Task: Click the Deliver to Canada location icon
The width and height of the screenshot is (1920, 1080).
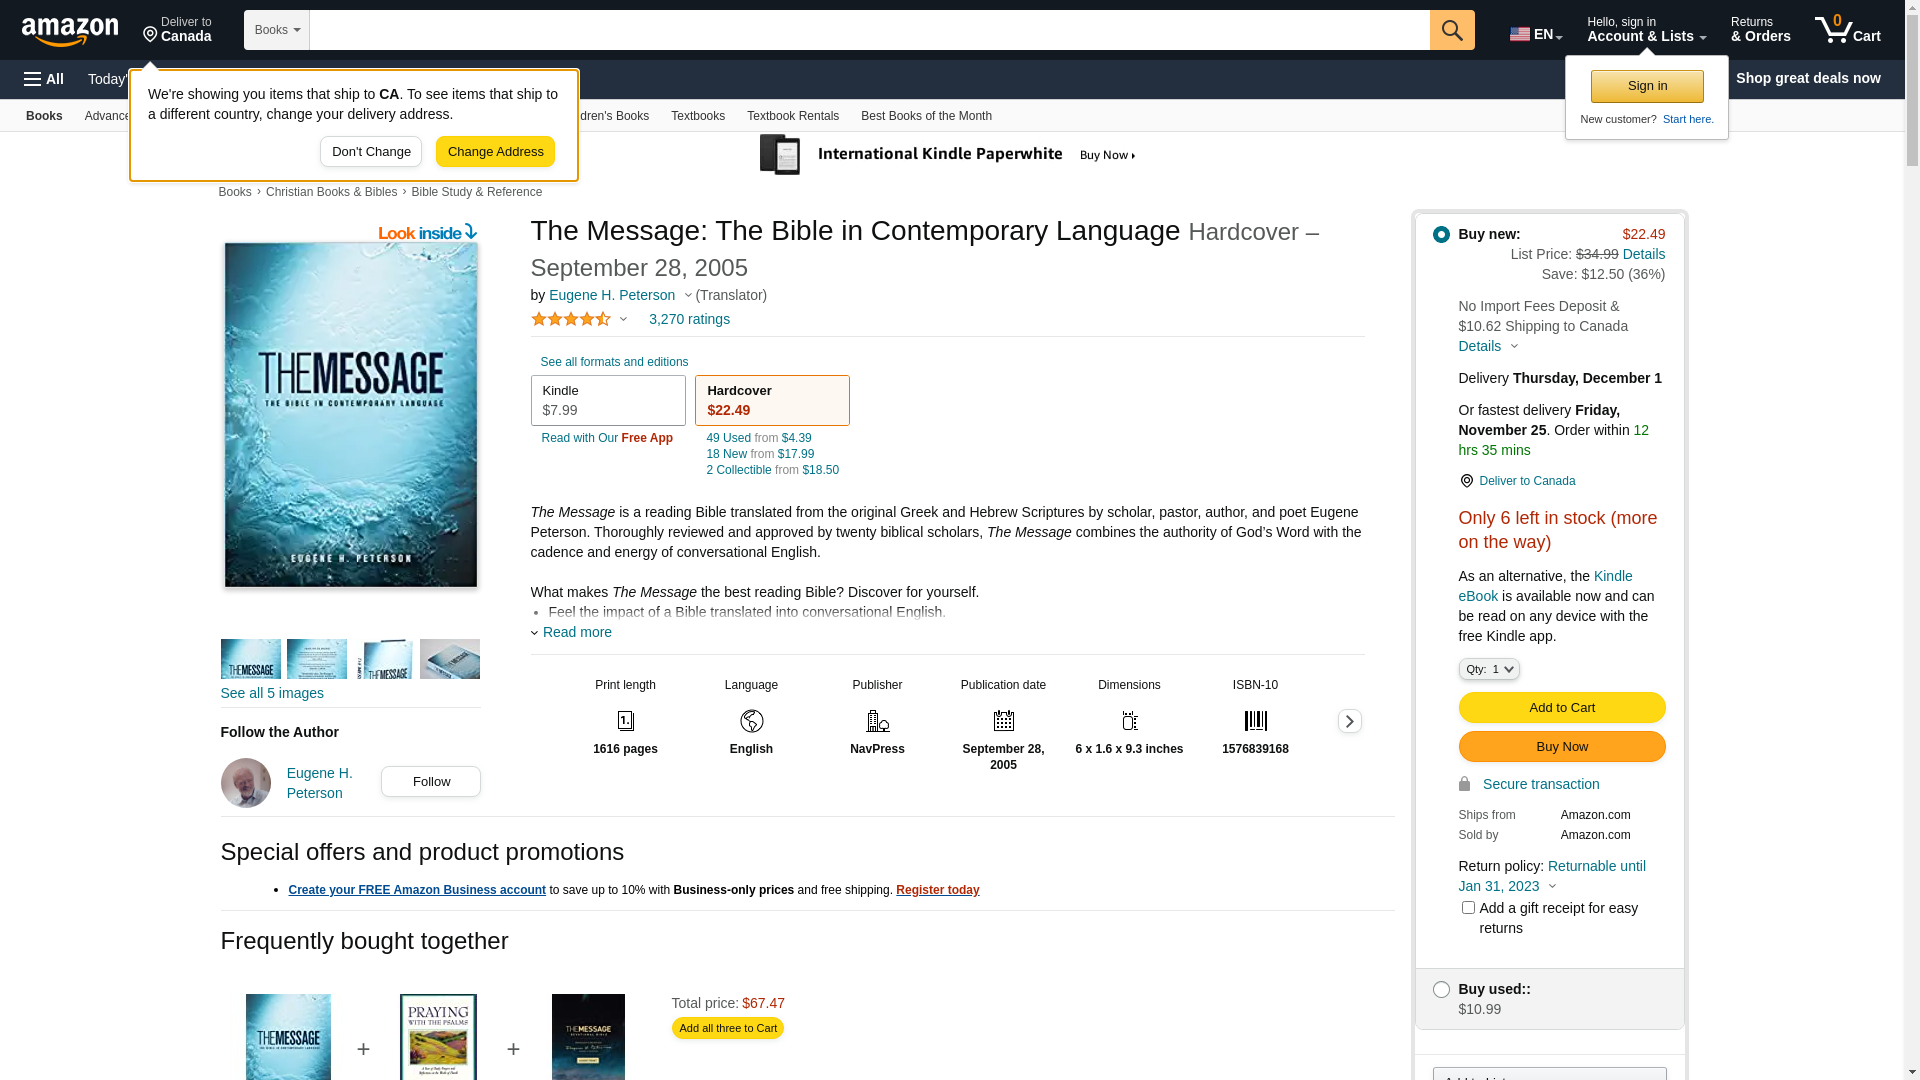Action: (x=1466, y=481)
